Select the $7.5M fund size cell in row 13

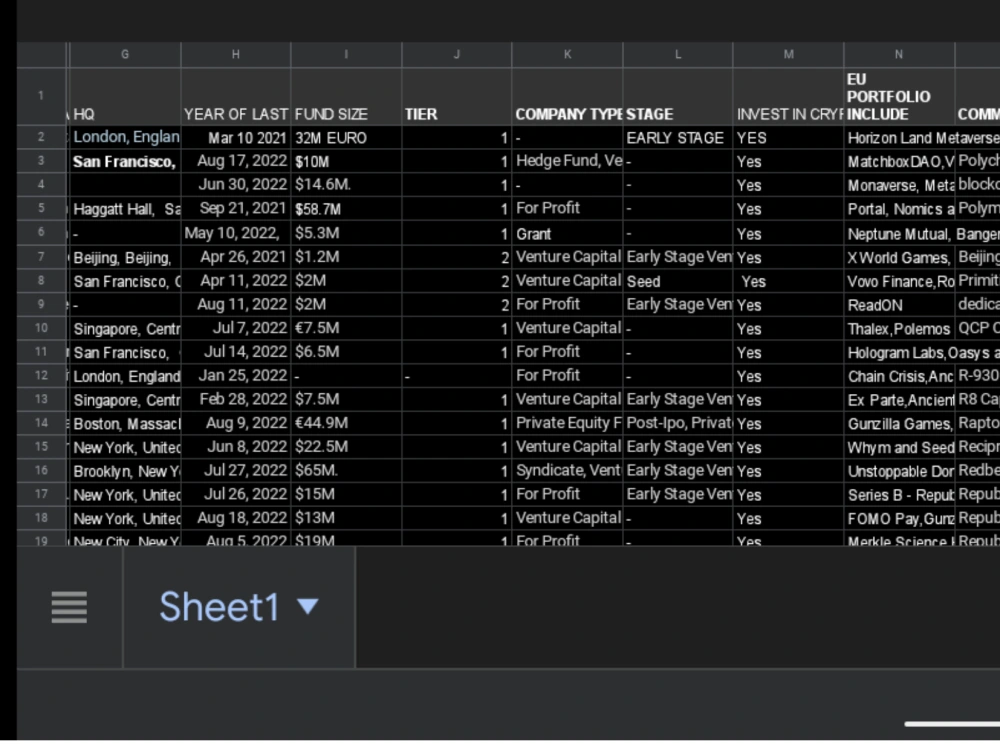346,399
